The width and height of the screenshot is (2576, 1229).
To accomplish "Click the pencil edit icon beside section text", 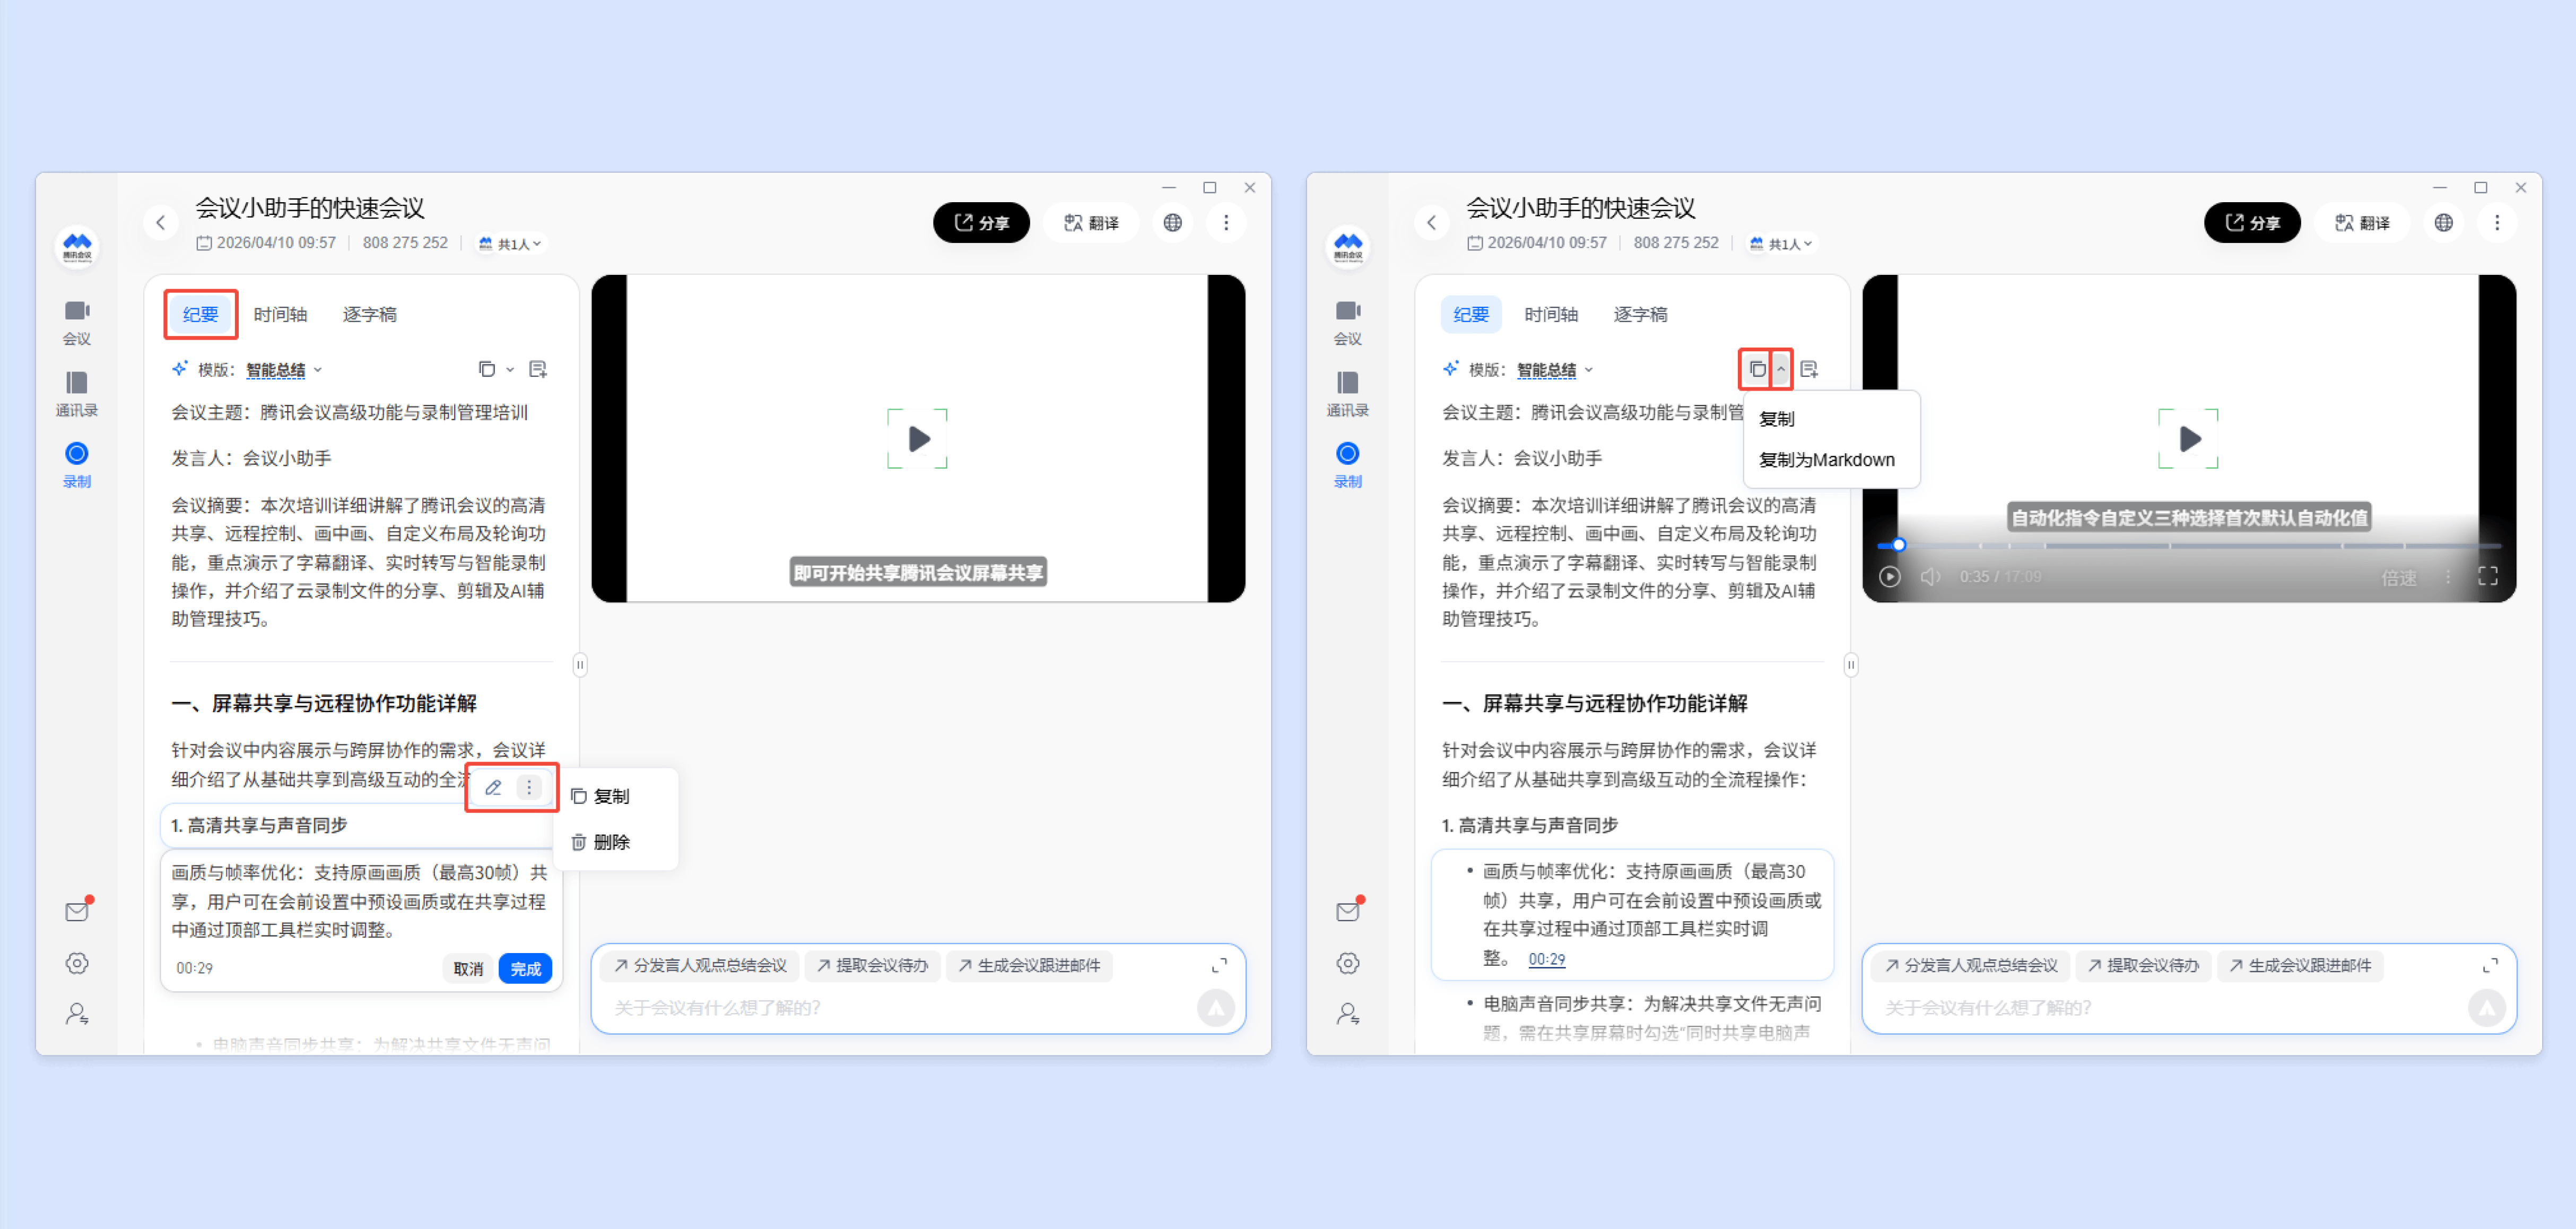I will pos(493,788).
